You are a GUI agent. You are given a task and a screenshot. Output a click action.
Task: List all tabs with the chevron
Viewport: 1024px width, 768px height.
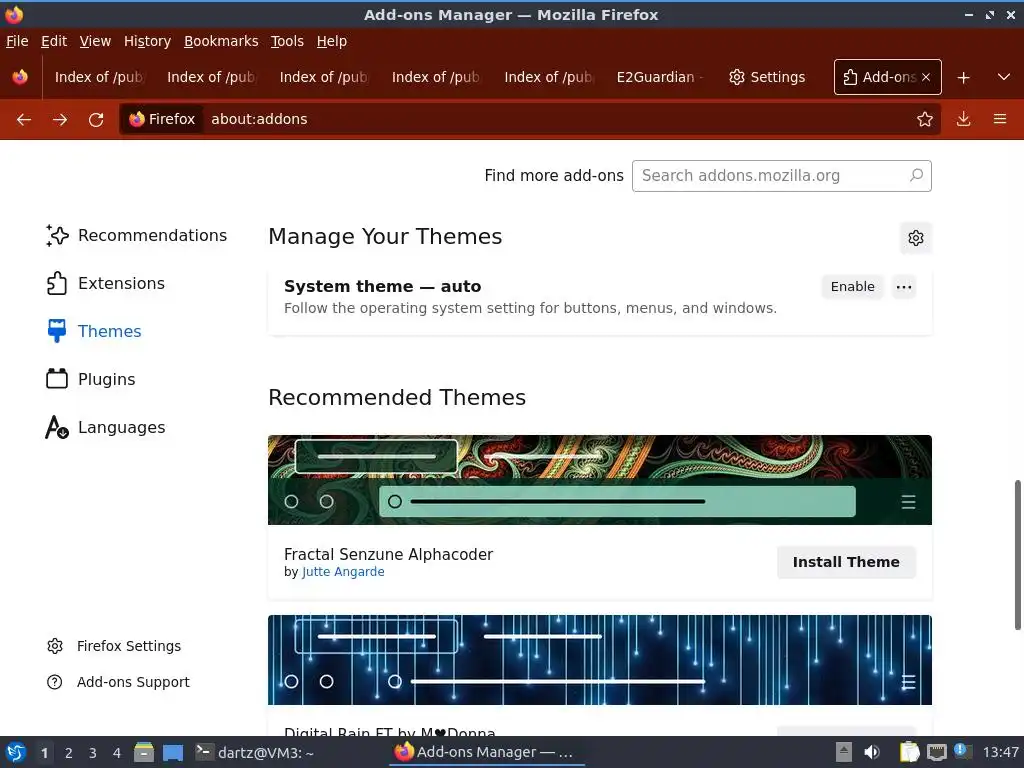(x=1004, y=77)
